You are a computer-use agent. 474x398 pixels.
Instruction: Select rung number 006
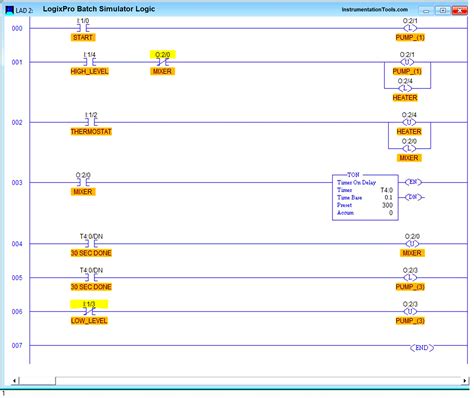(17, 312)
